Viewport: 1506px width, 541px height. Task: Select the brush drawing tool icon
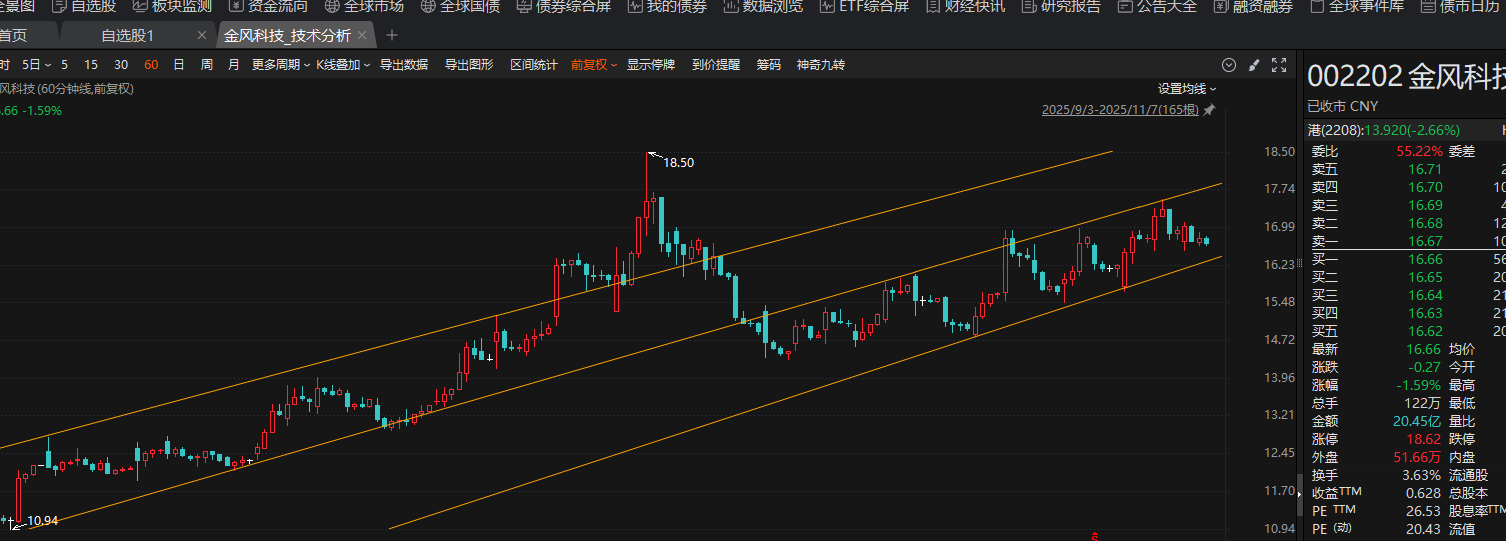(x=1254, y=65)
